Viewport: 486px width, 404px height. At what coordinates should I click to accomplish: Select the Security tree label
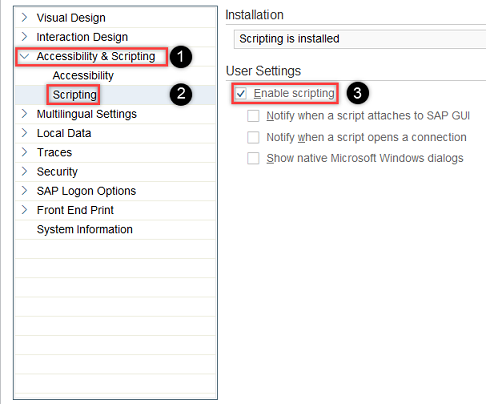point(57,172)
